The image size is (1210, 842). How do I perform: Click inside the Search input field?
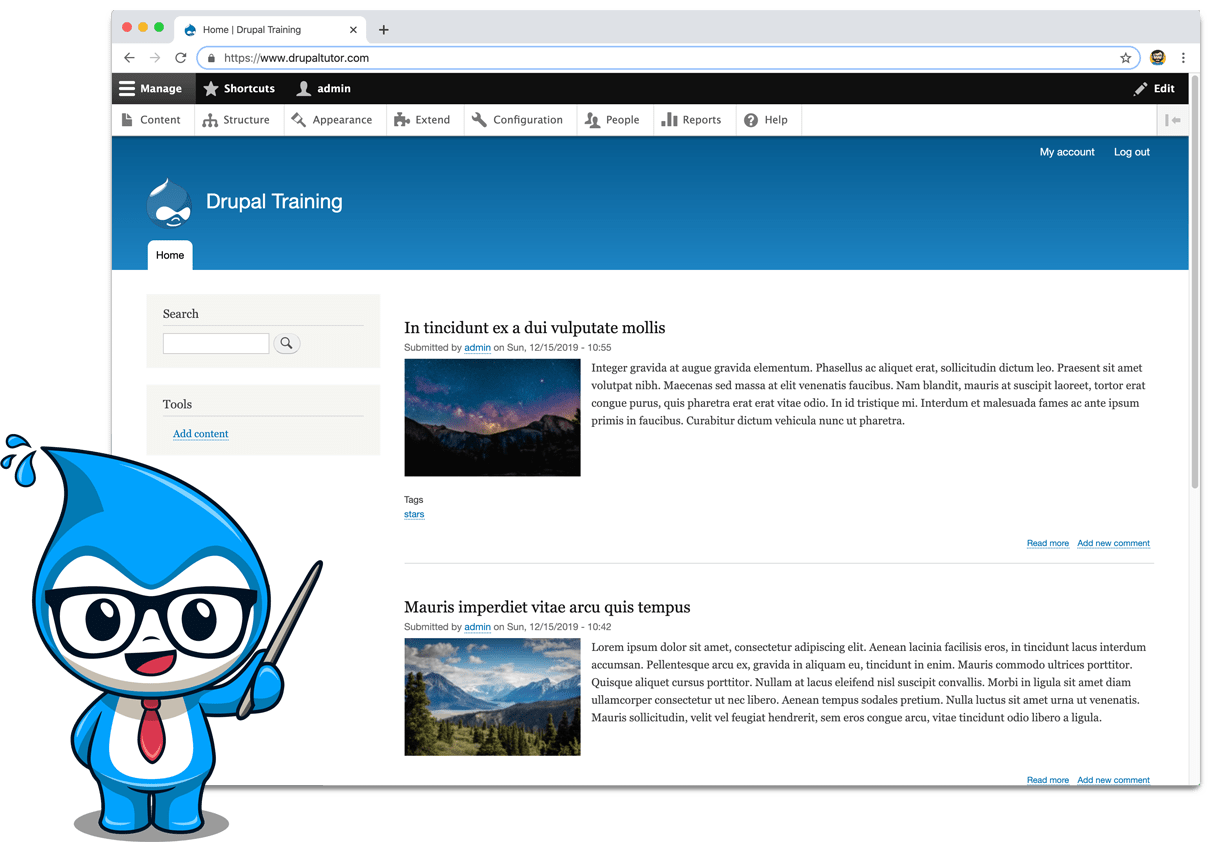tap(215, 343)
